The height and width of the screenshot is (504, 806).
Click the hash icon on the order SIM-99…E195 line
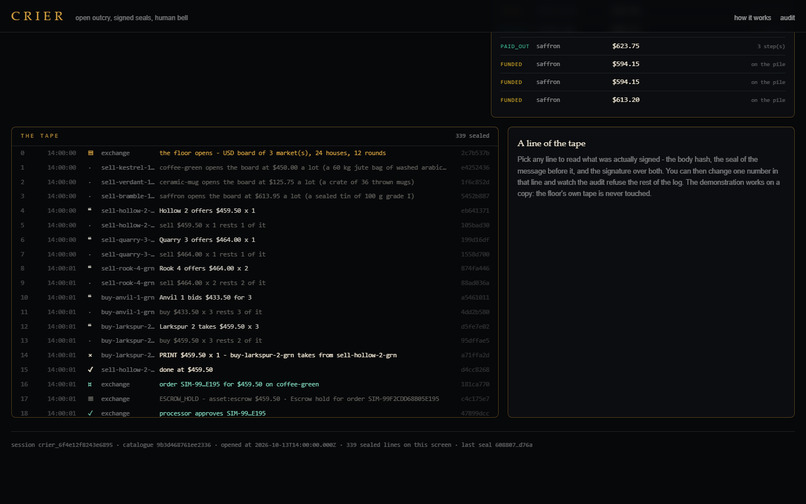pos(90,384)
